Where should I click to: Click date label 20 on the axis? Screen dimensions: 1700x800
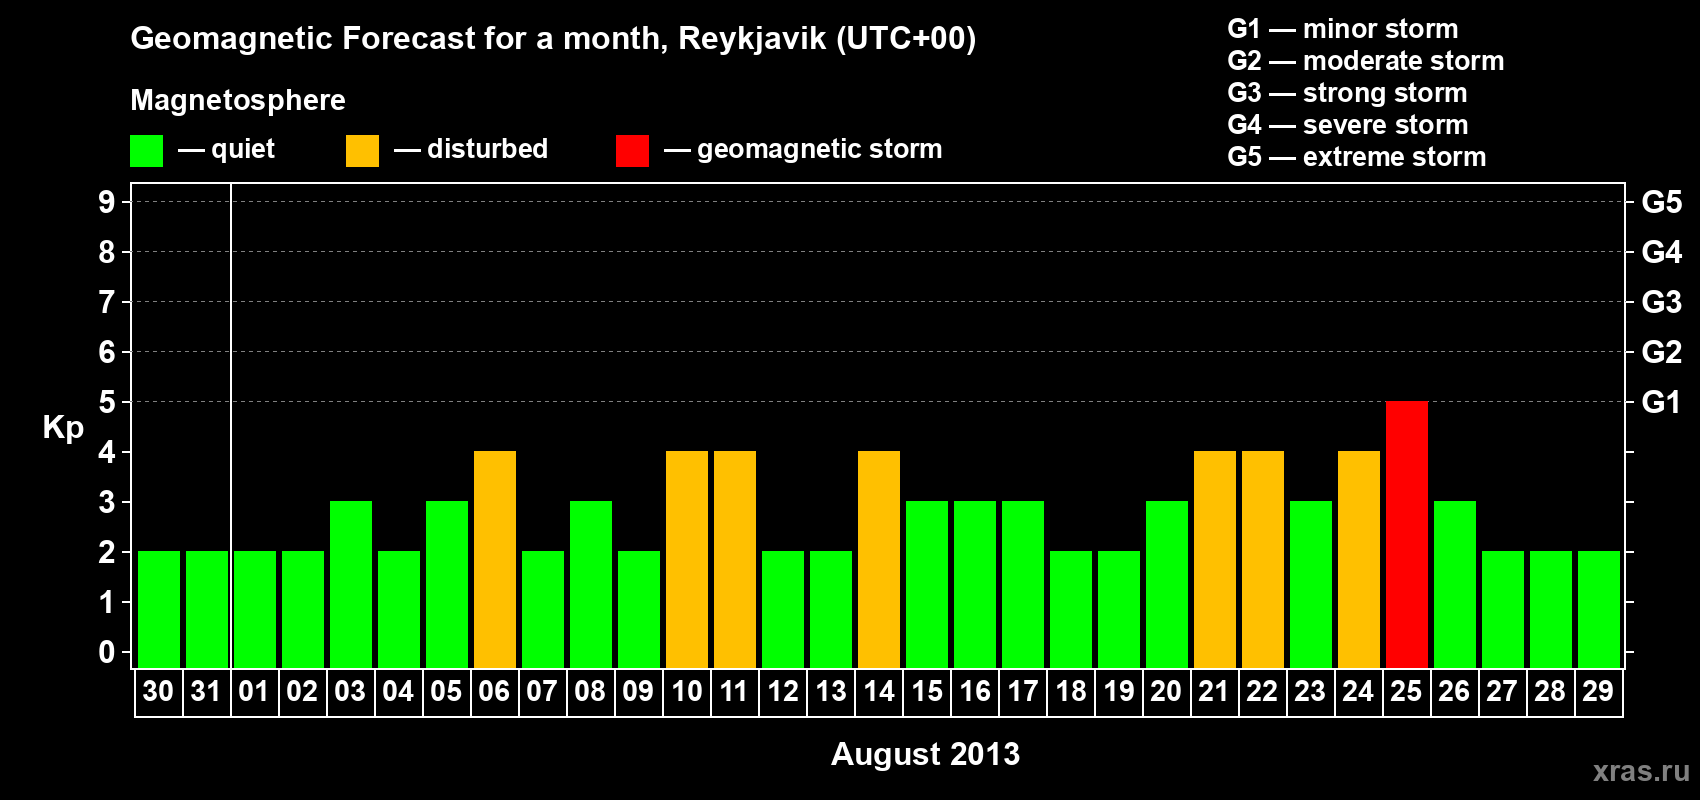click(1166, 691)
